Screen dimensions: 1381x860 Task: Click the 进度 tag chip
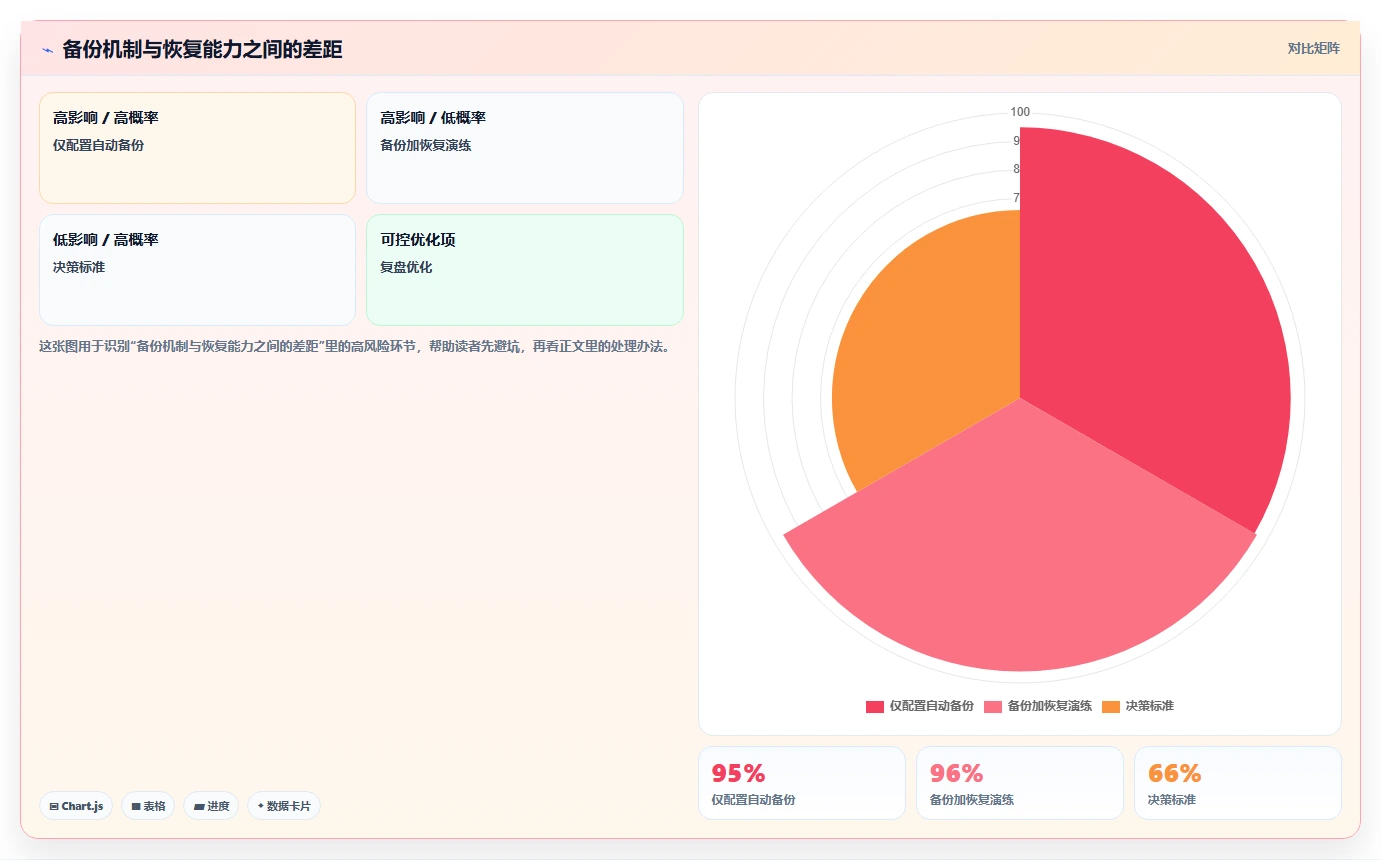(x=211, y=806)
